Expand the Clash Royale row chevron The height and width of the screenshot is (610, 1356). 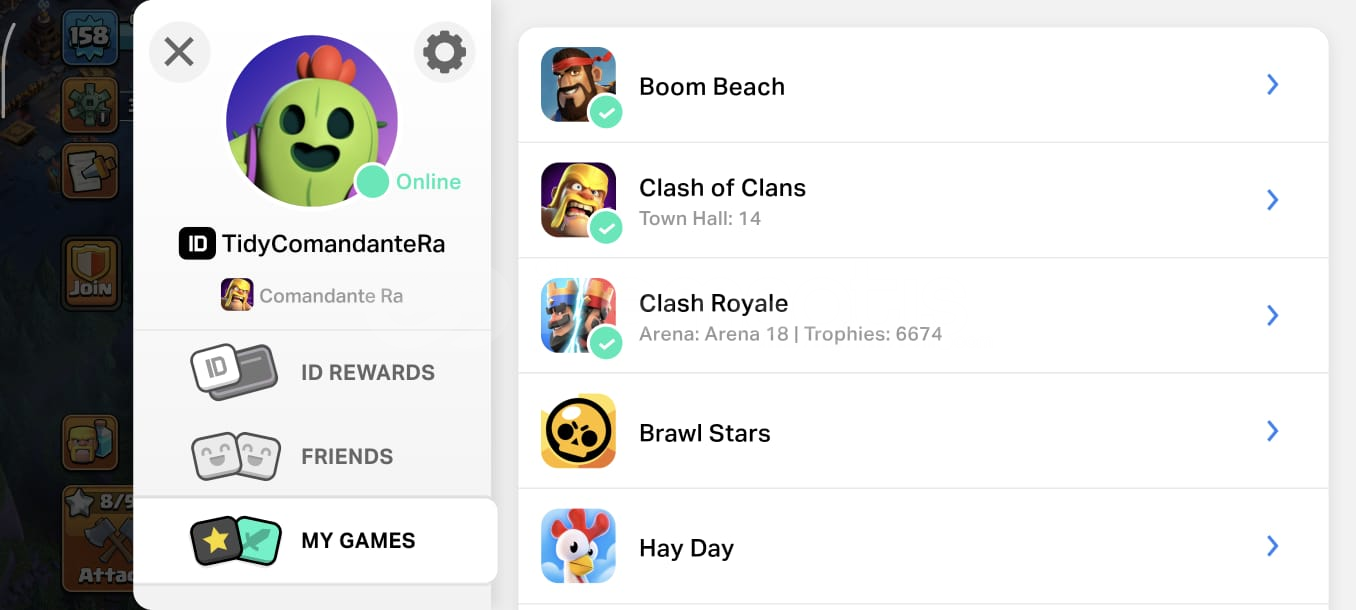(x=1272, y=315)
